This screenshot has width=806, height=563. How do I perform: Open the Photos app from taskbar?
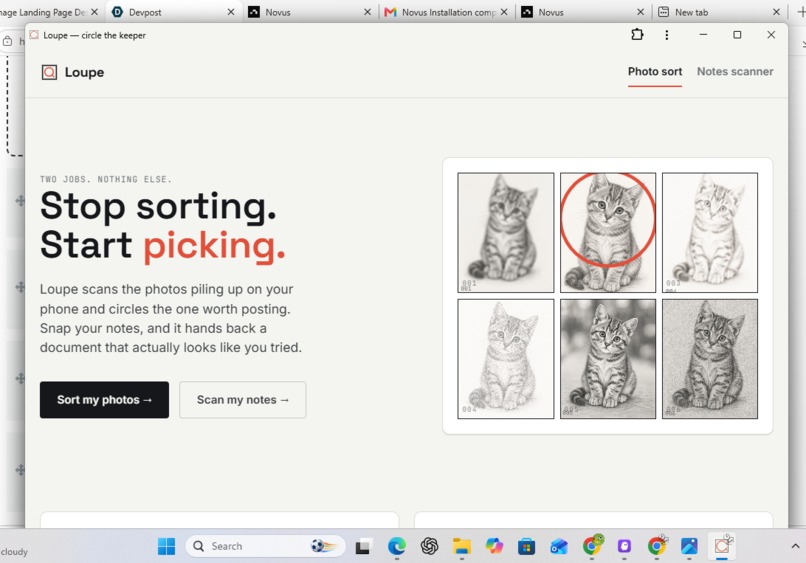(x=689, y=546)
